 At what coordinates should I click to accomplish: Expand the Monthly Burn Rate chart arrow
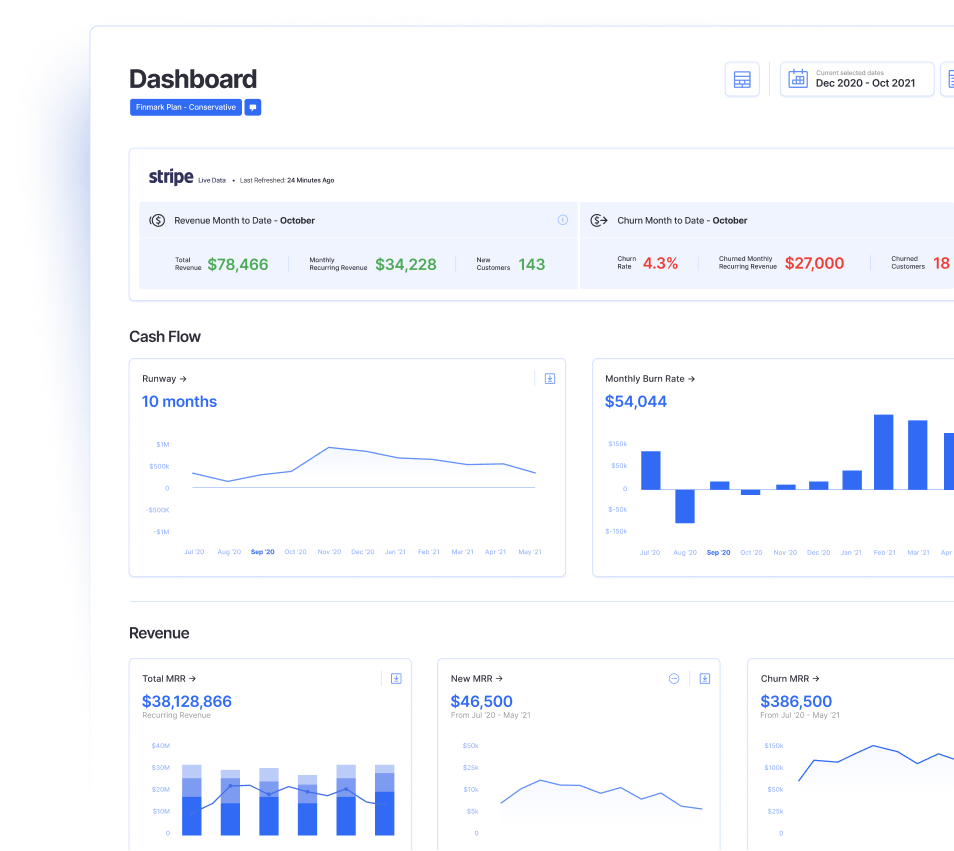(691, 378)
